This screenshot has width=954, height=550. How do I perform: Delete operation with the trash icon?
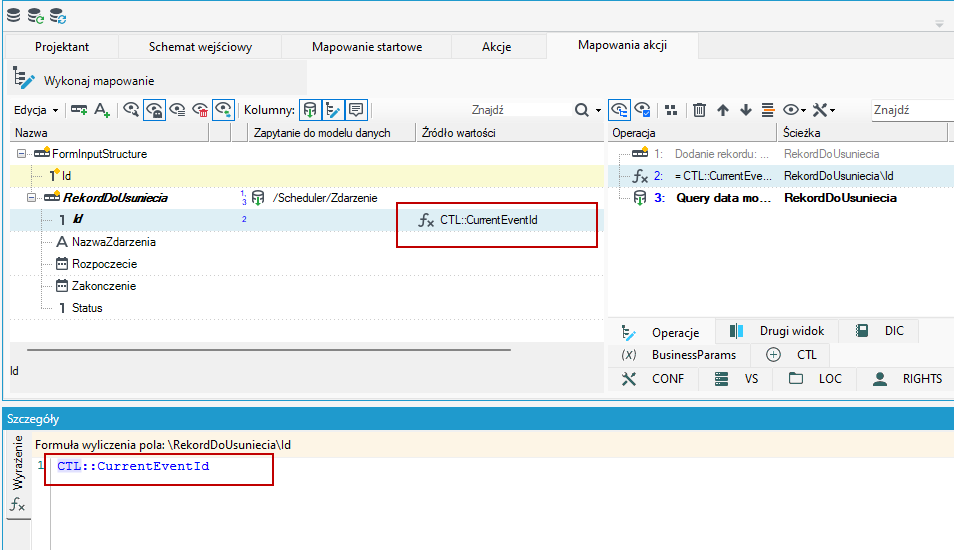point(700,110)
